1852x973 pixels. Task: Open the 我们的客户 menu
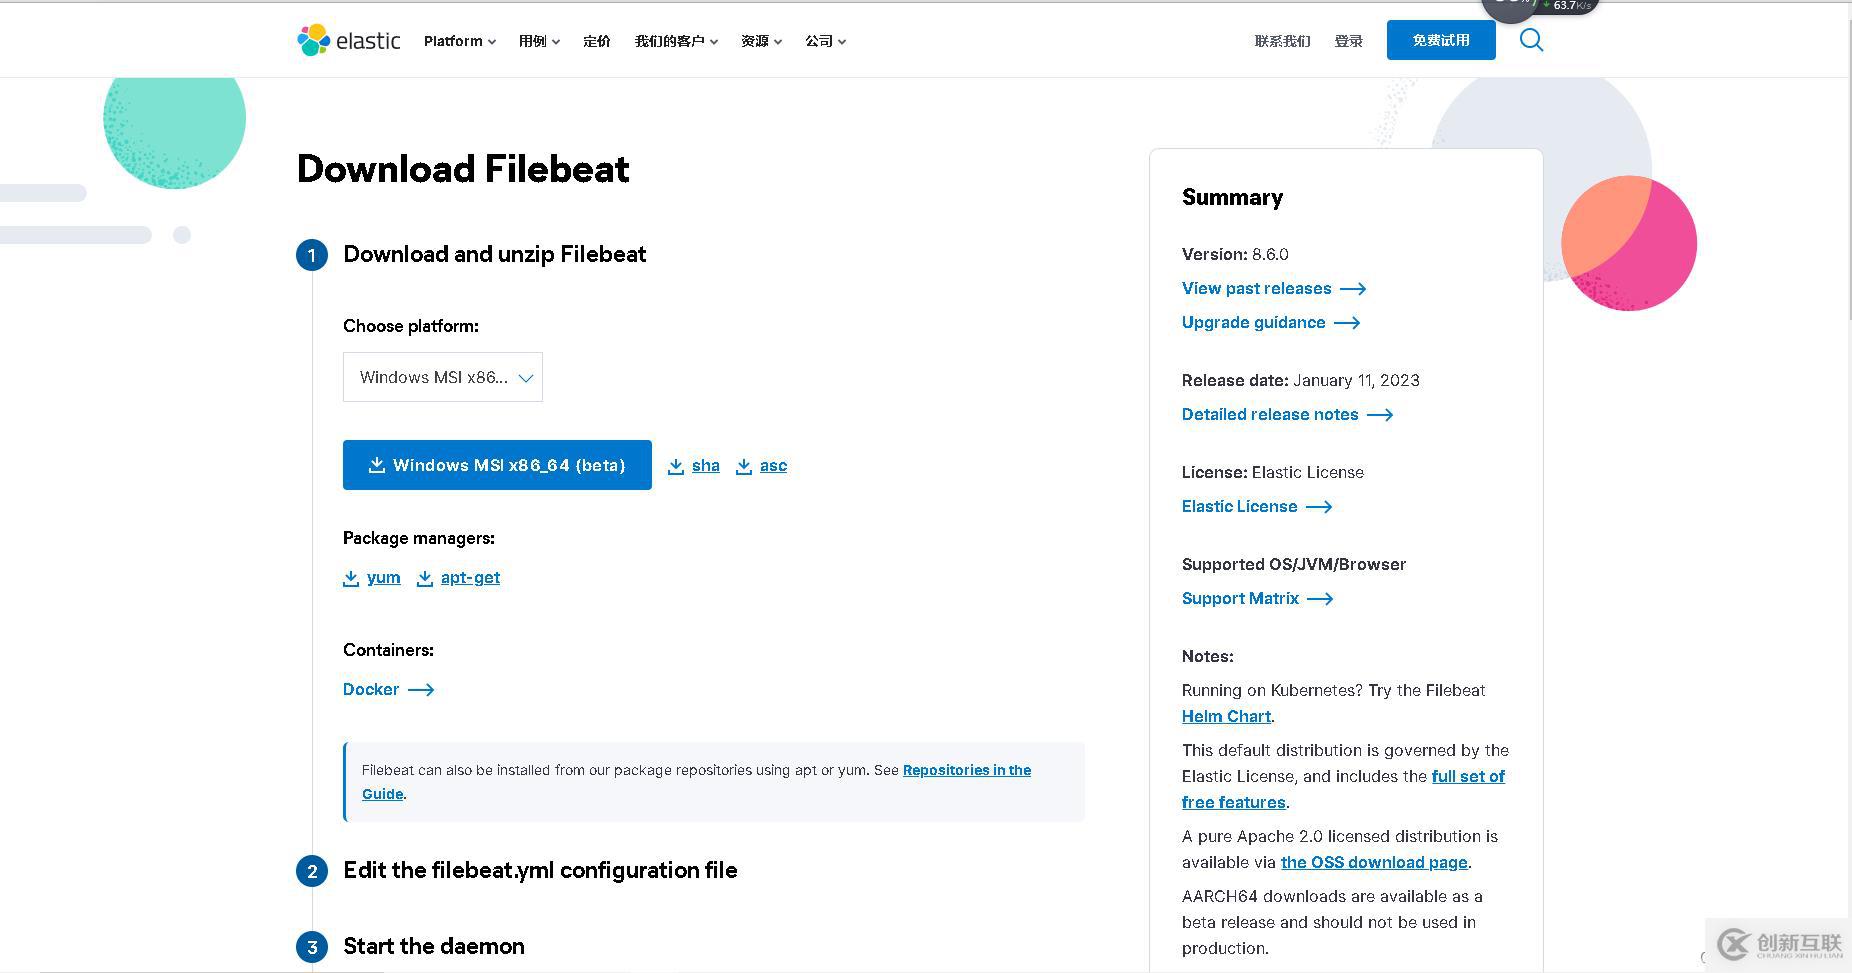coord(676,41)
